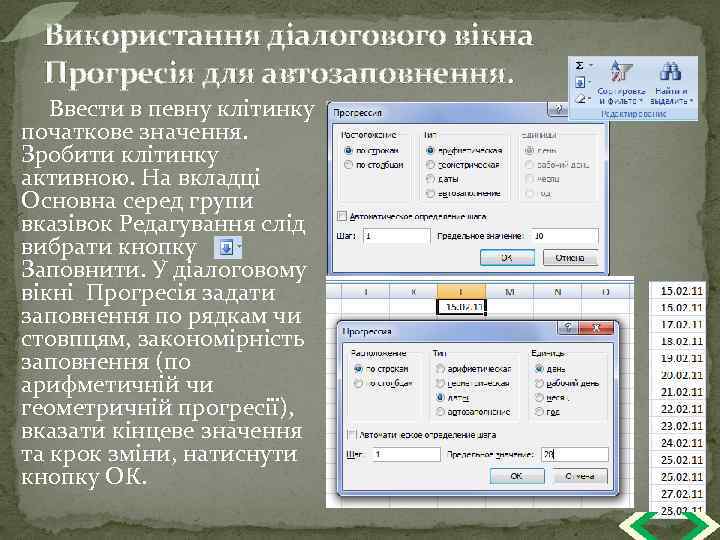Click the cell showing 24.02.11
Screen dimensions: 720x540
(x=677, y=443)
